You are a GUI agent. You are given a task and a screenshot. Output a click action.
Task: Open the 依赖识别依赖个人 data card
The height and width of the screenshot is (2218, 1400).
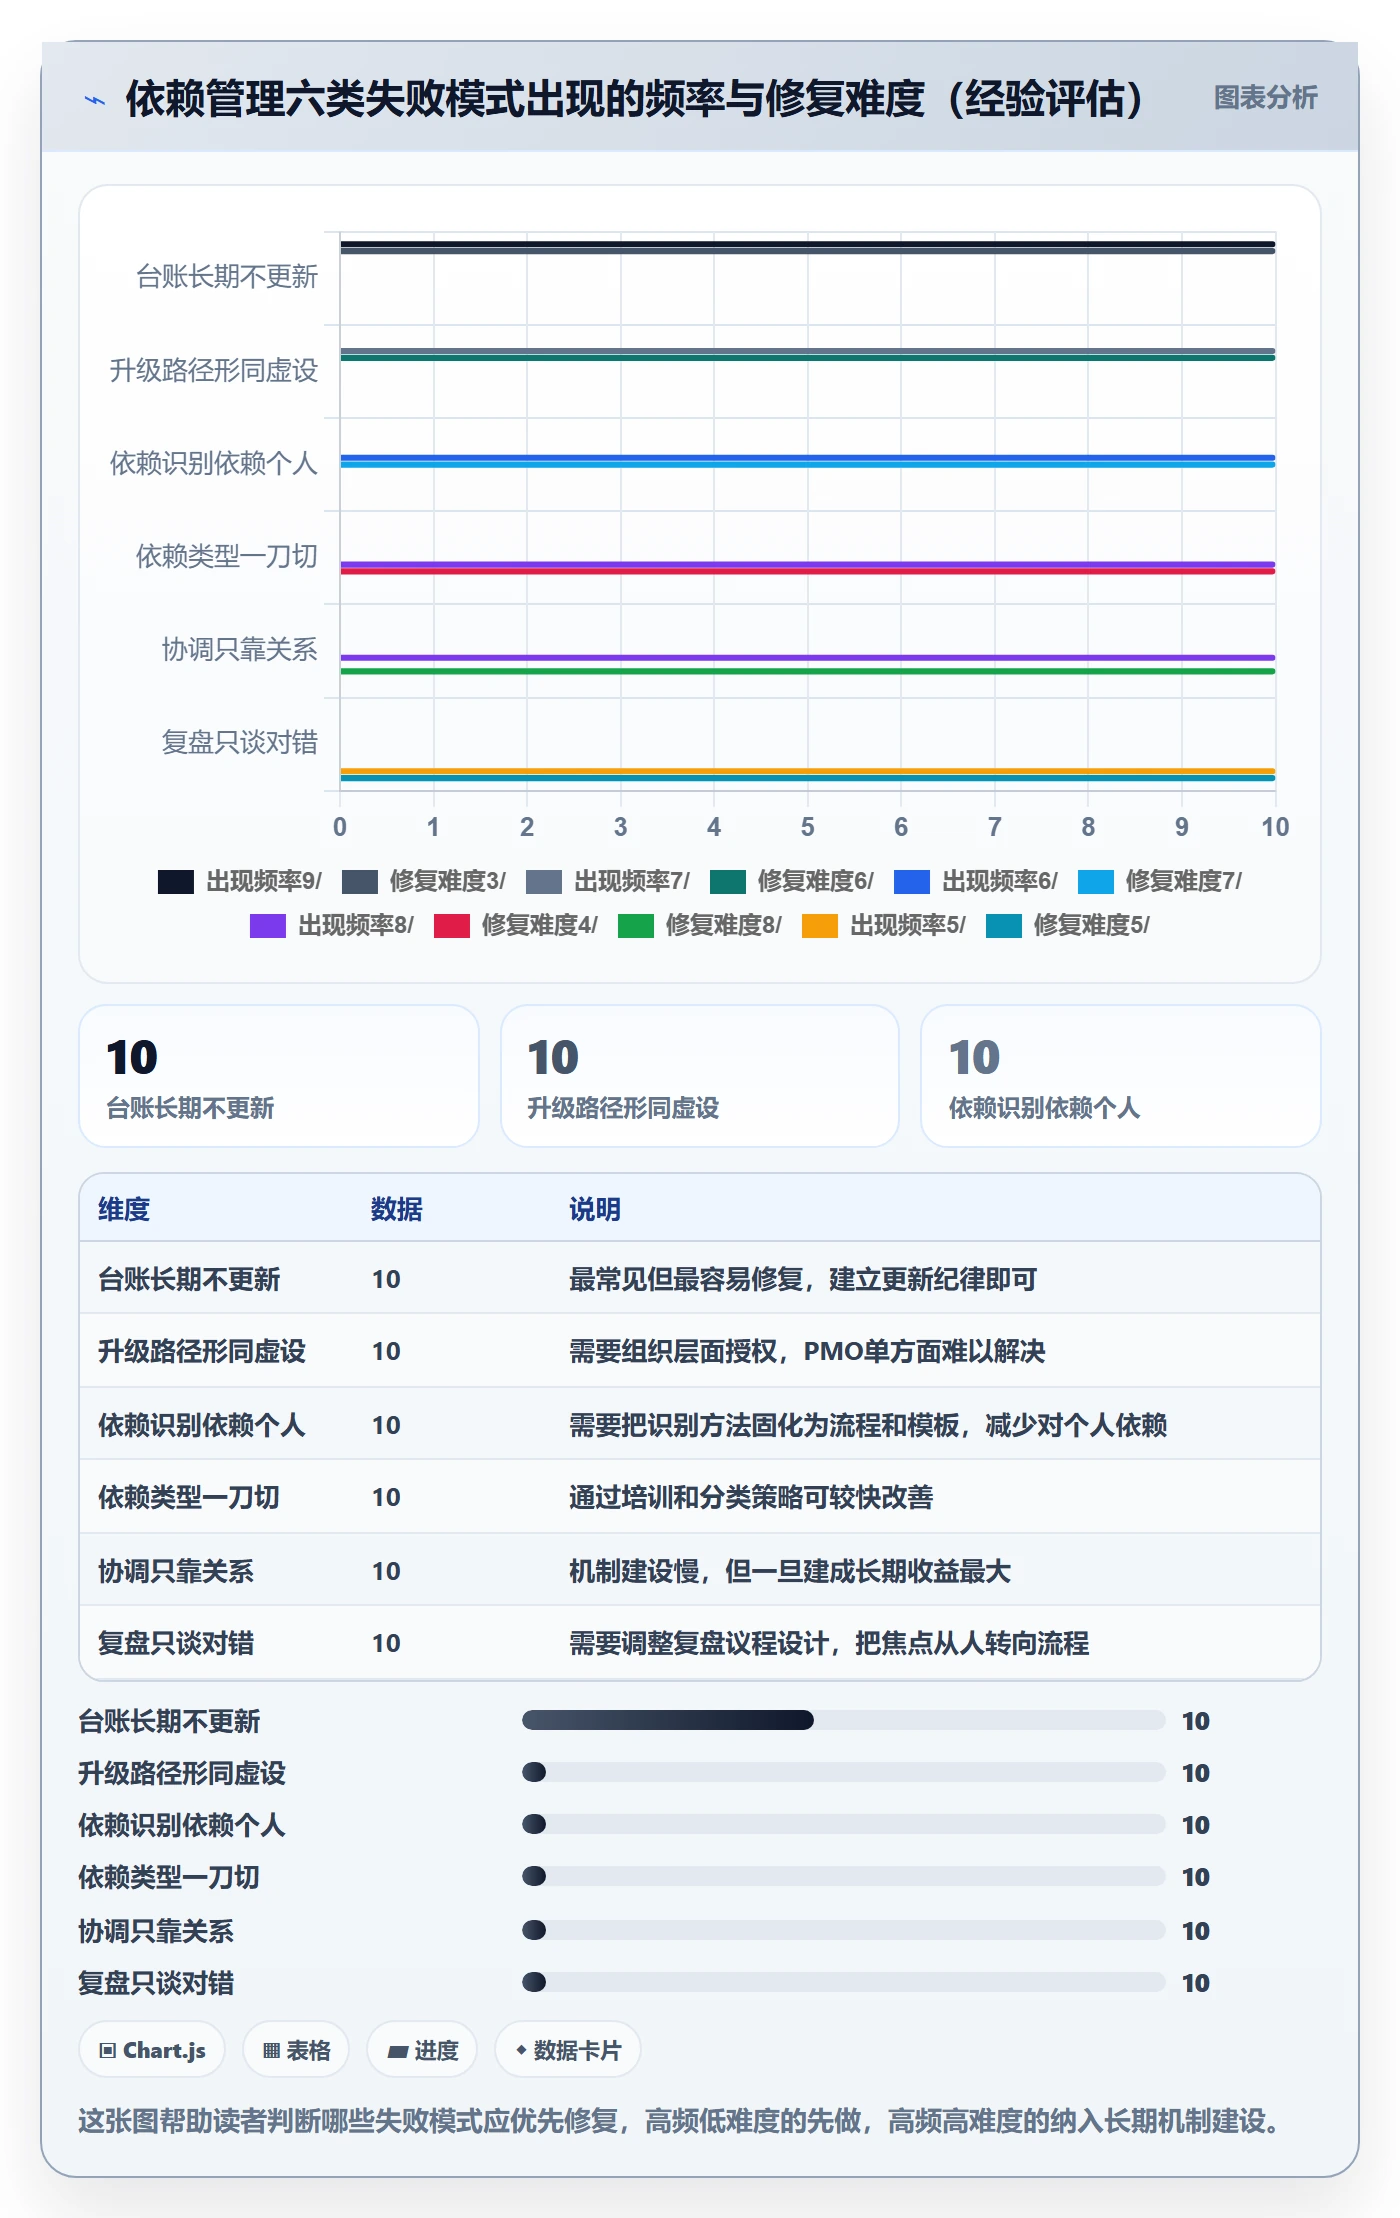[x=1121, y=1076]
